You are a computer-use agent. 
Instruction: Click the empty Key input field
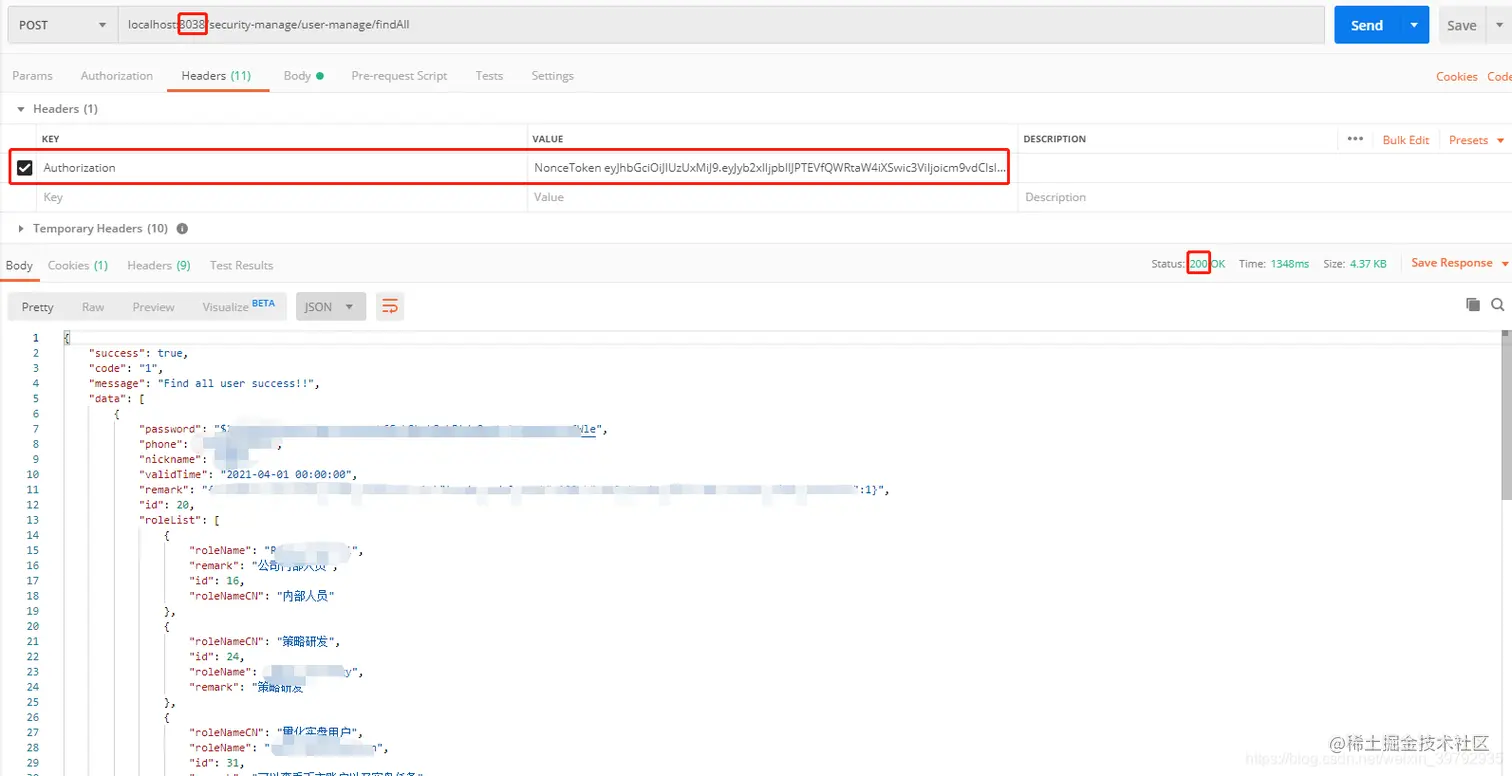tap(282, 197)
